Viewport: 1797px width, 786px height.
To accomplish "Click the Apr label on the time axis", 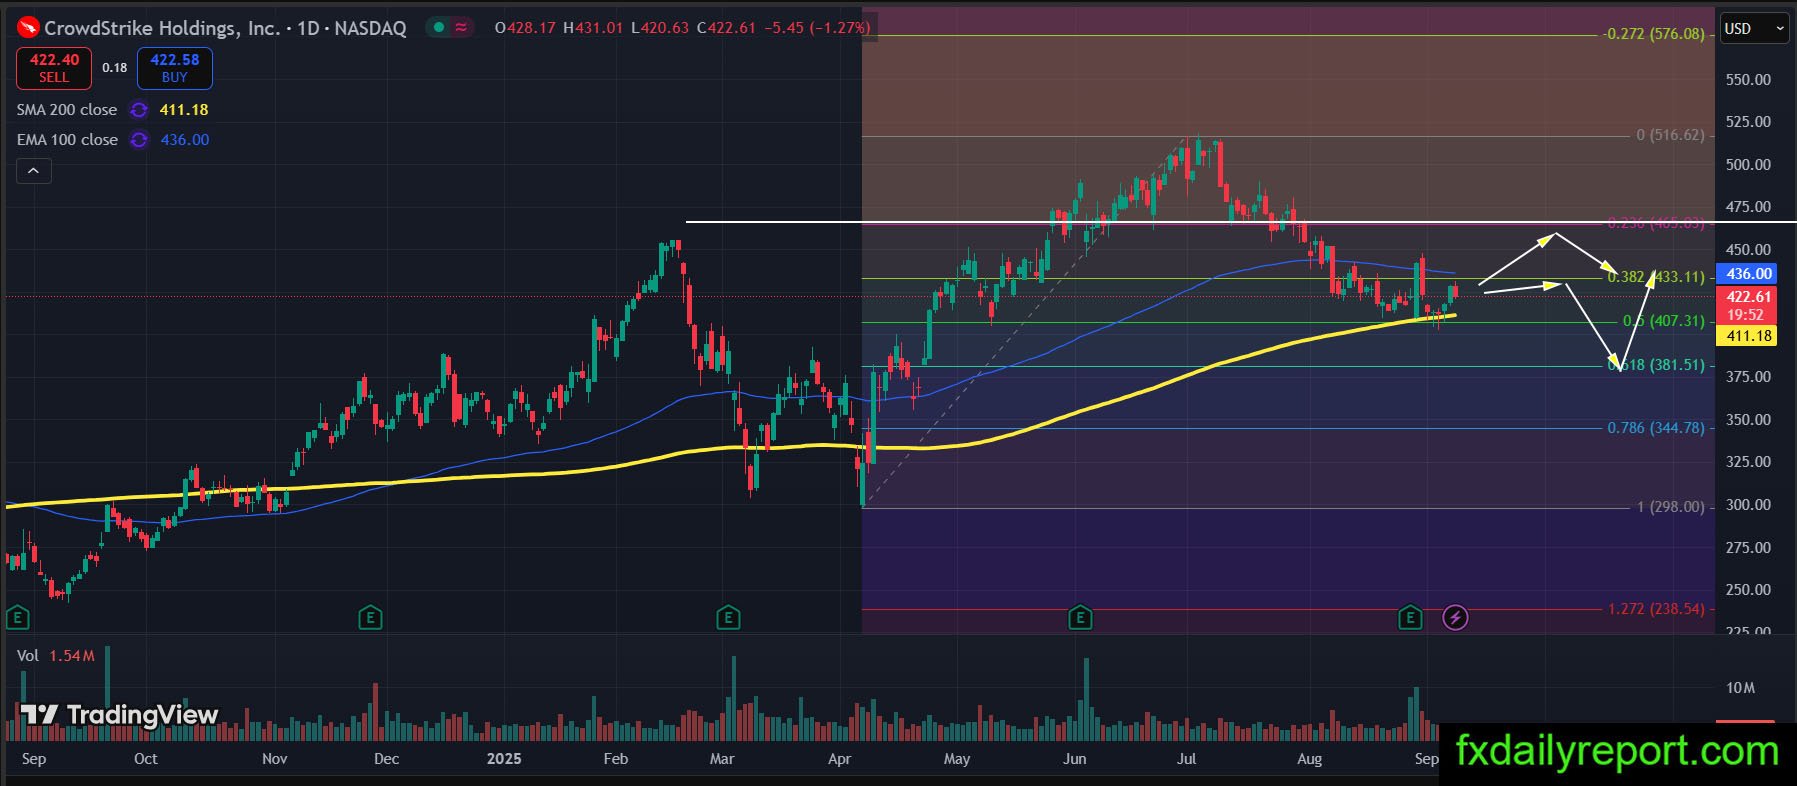I will pyautogui.click(x=840, y=759).
